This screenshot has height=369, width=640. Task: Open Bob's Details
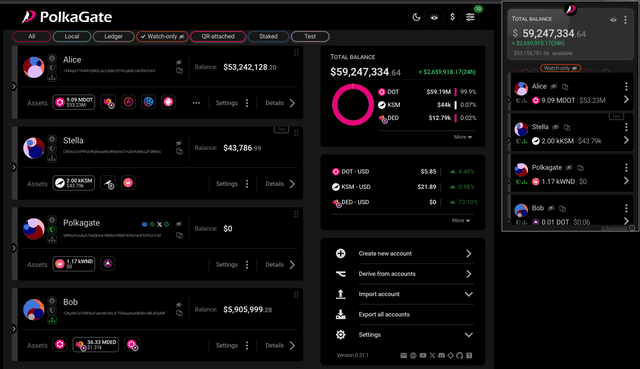280,345
